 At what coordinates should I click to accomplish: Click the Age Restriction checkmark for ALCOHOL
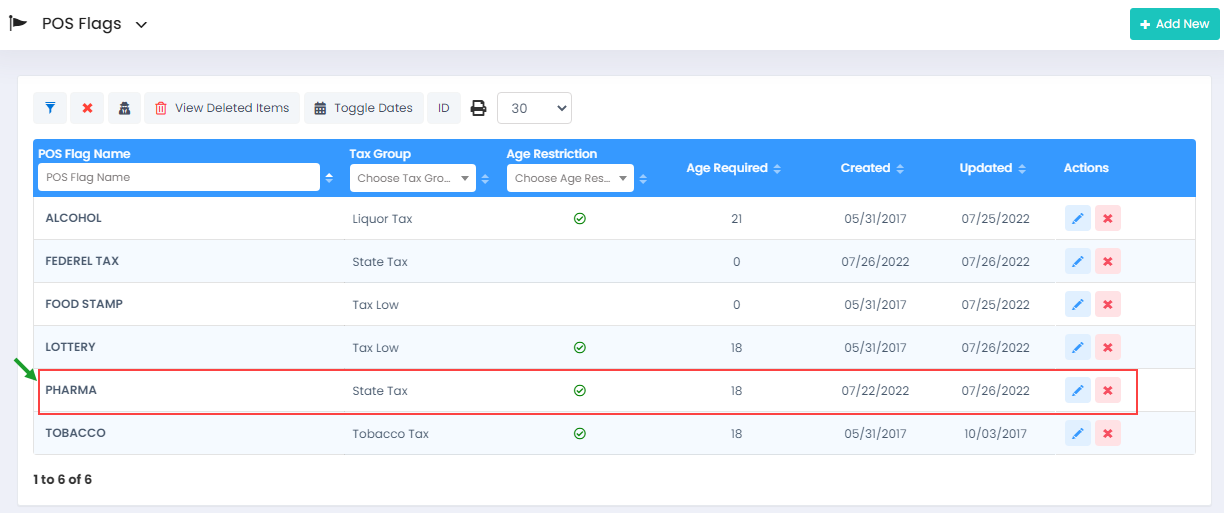579,218
